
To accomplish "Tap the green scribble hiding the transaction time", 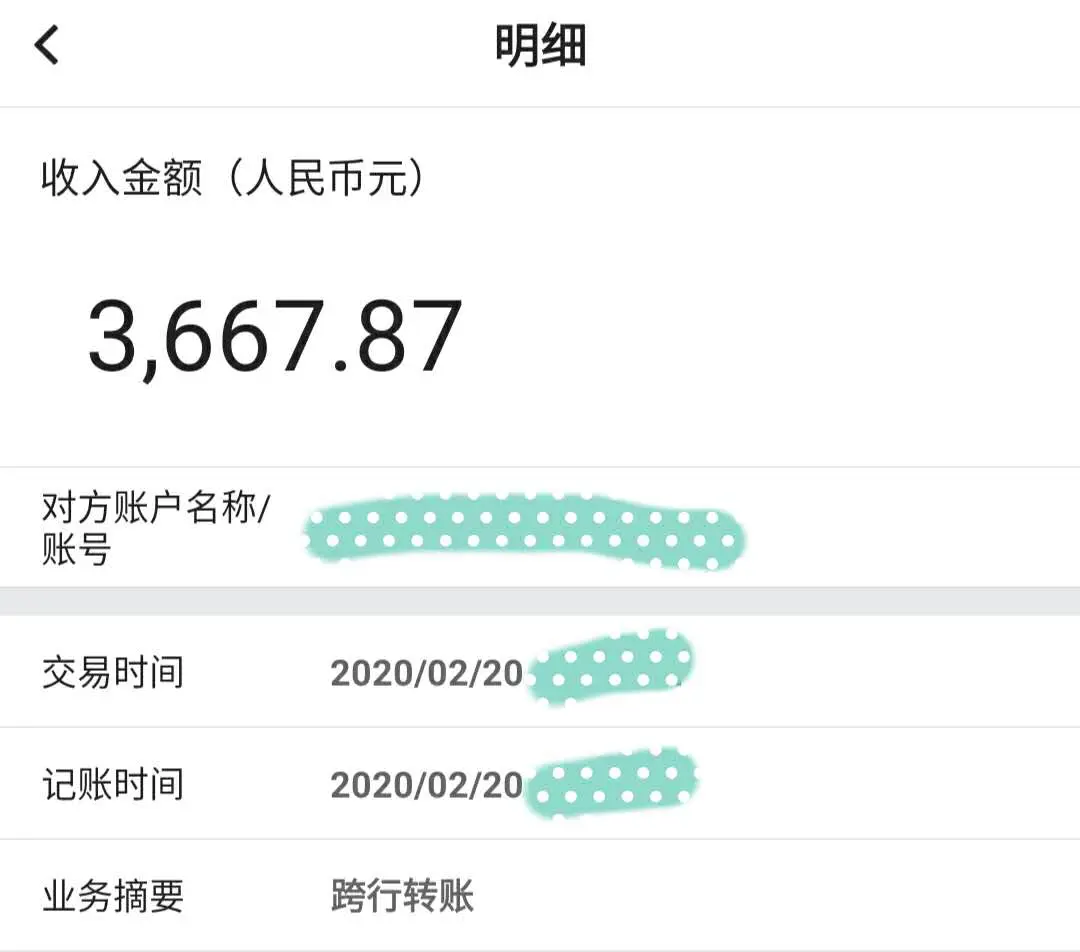I will click(x=610, y=667).
